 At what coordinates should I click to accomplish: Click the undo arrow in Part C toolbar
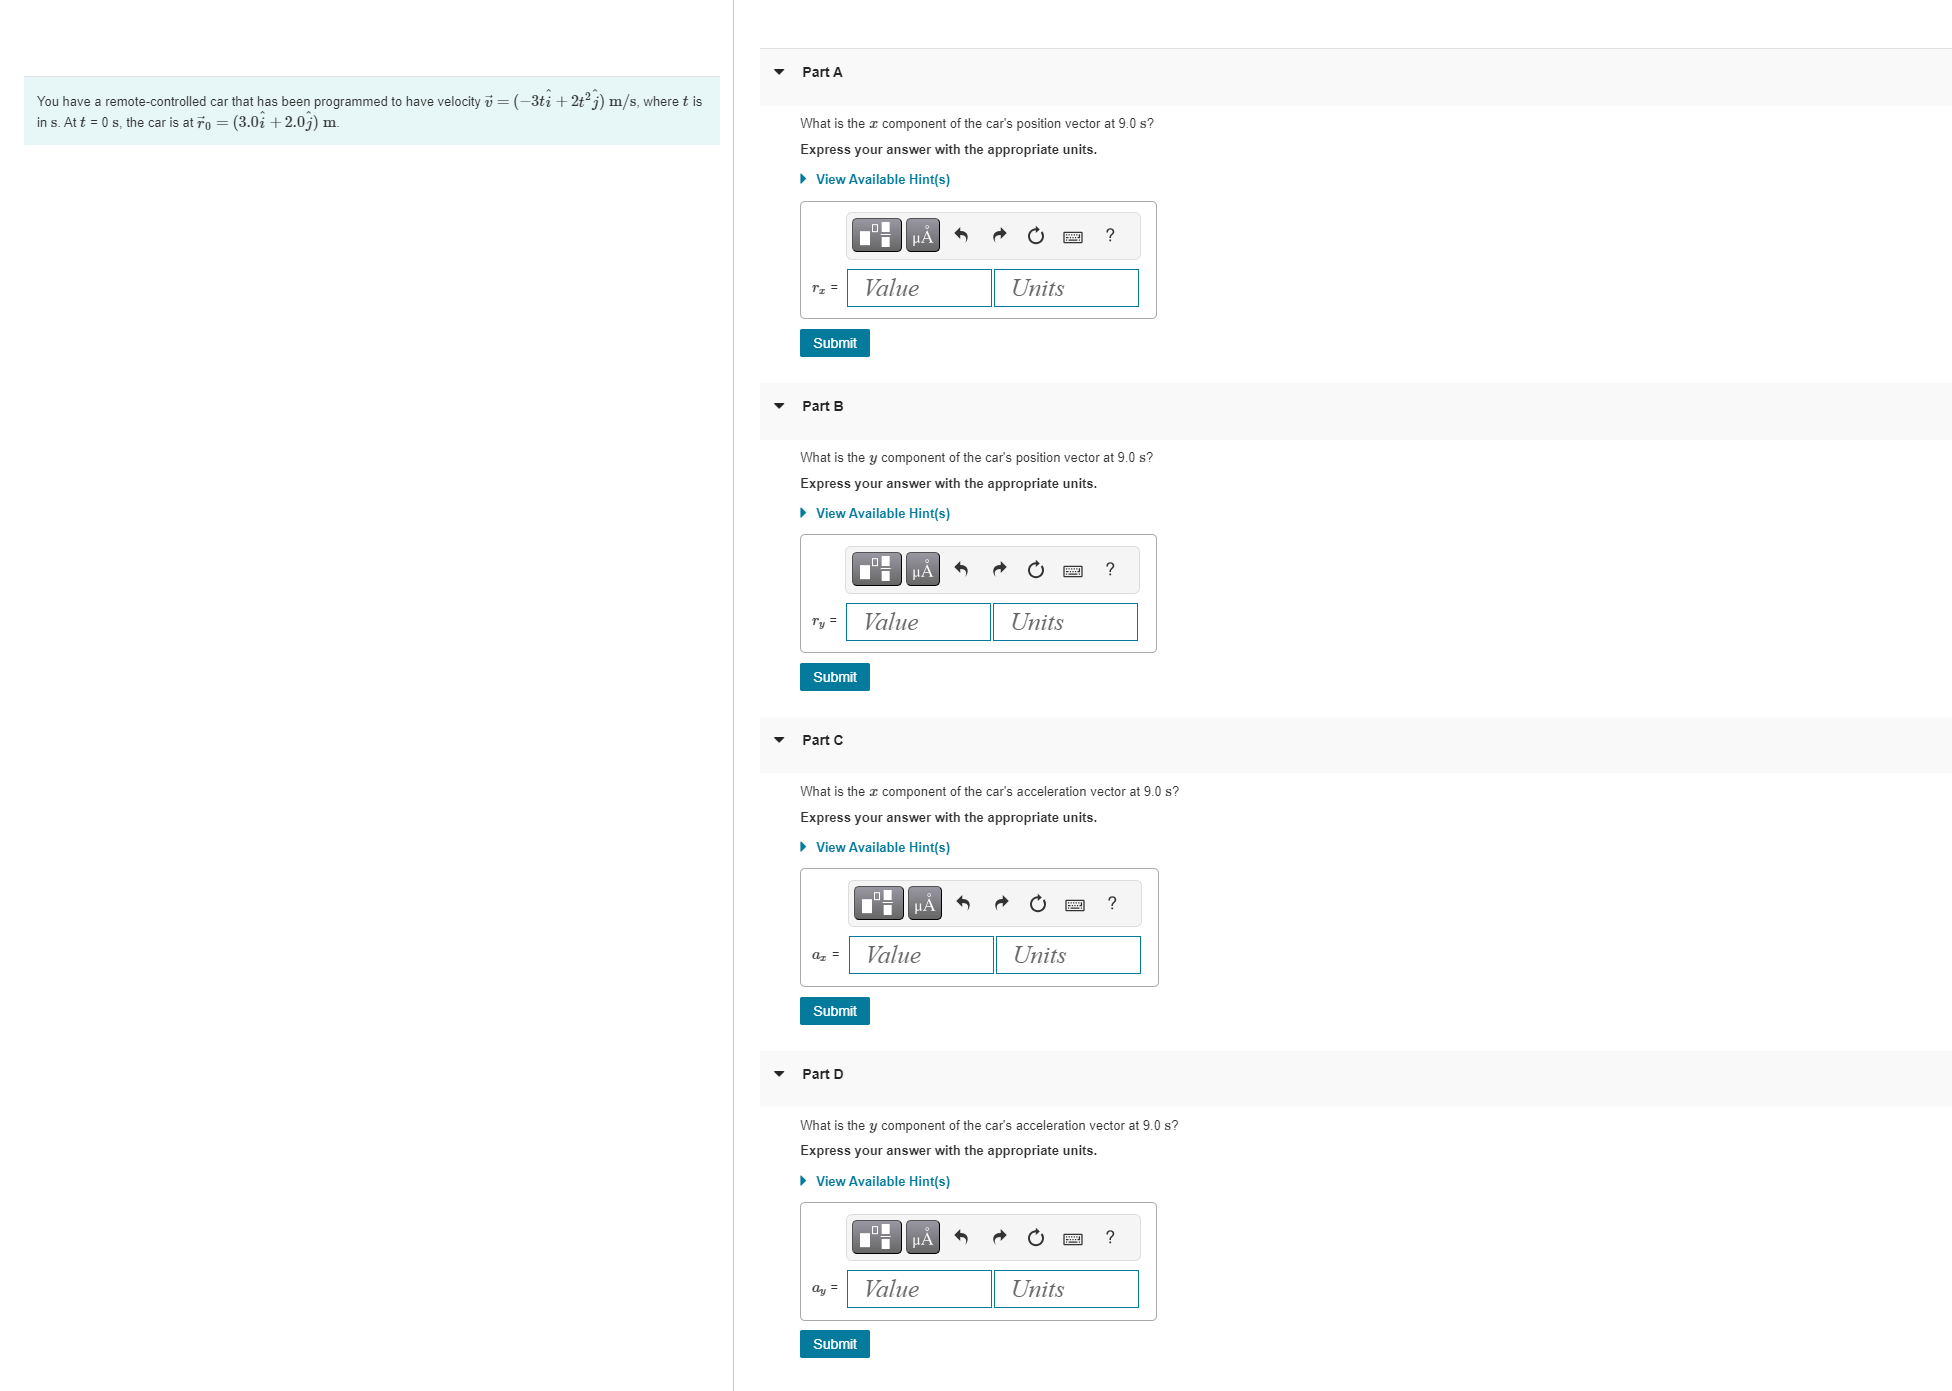963,903
